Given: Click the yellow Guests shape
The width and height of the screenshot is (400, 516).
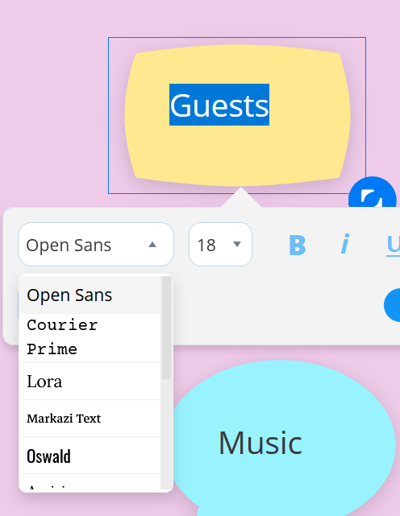Looking at the screenshot, I should point(237,115).
